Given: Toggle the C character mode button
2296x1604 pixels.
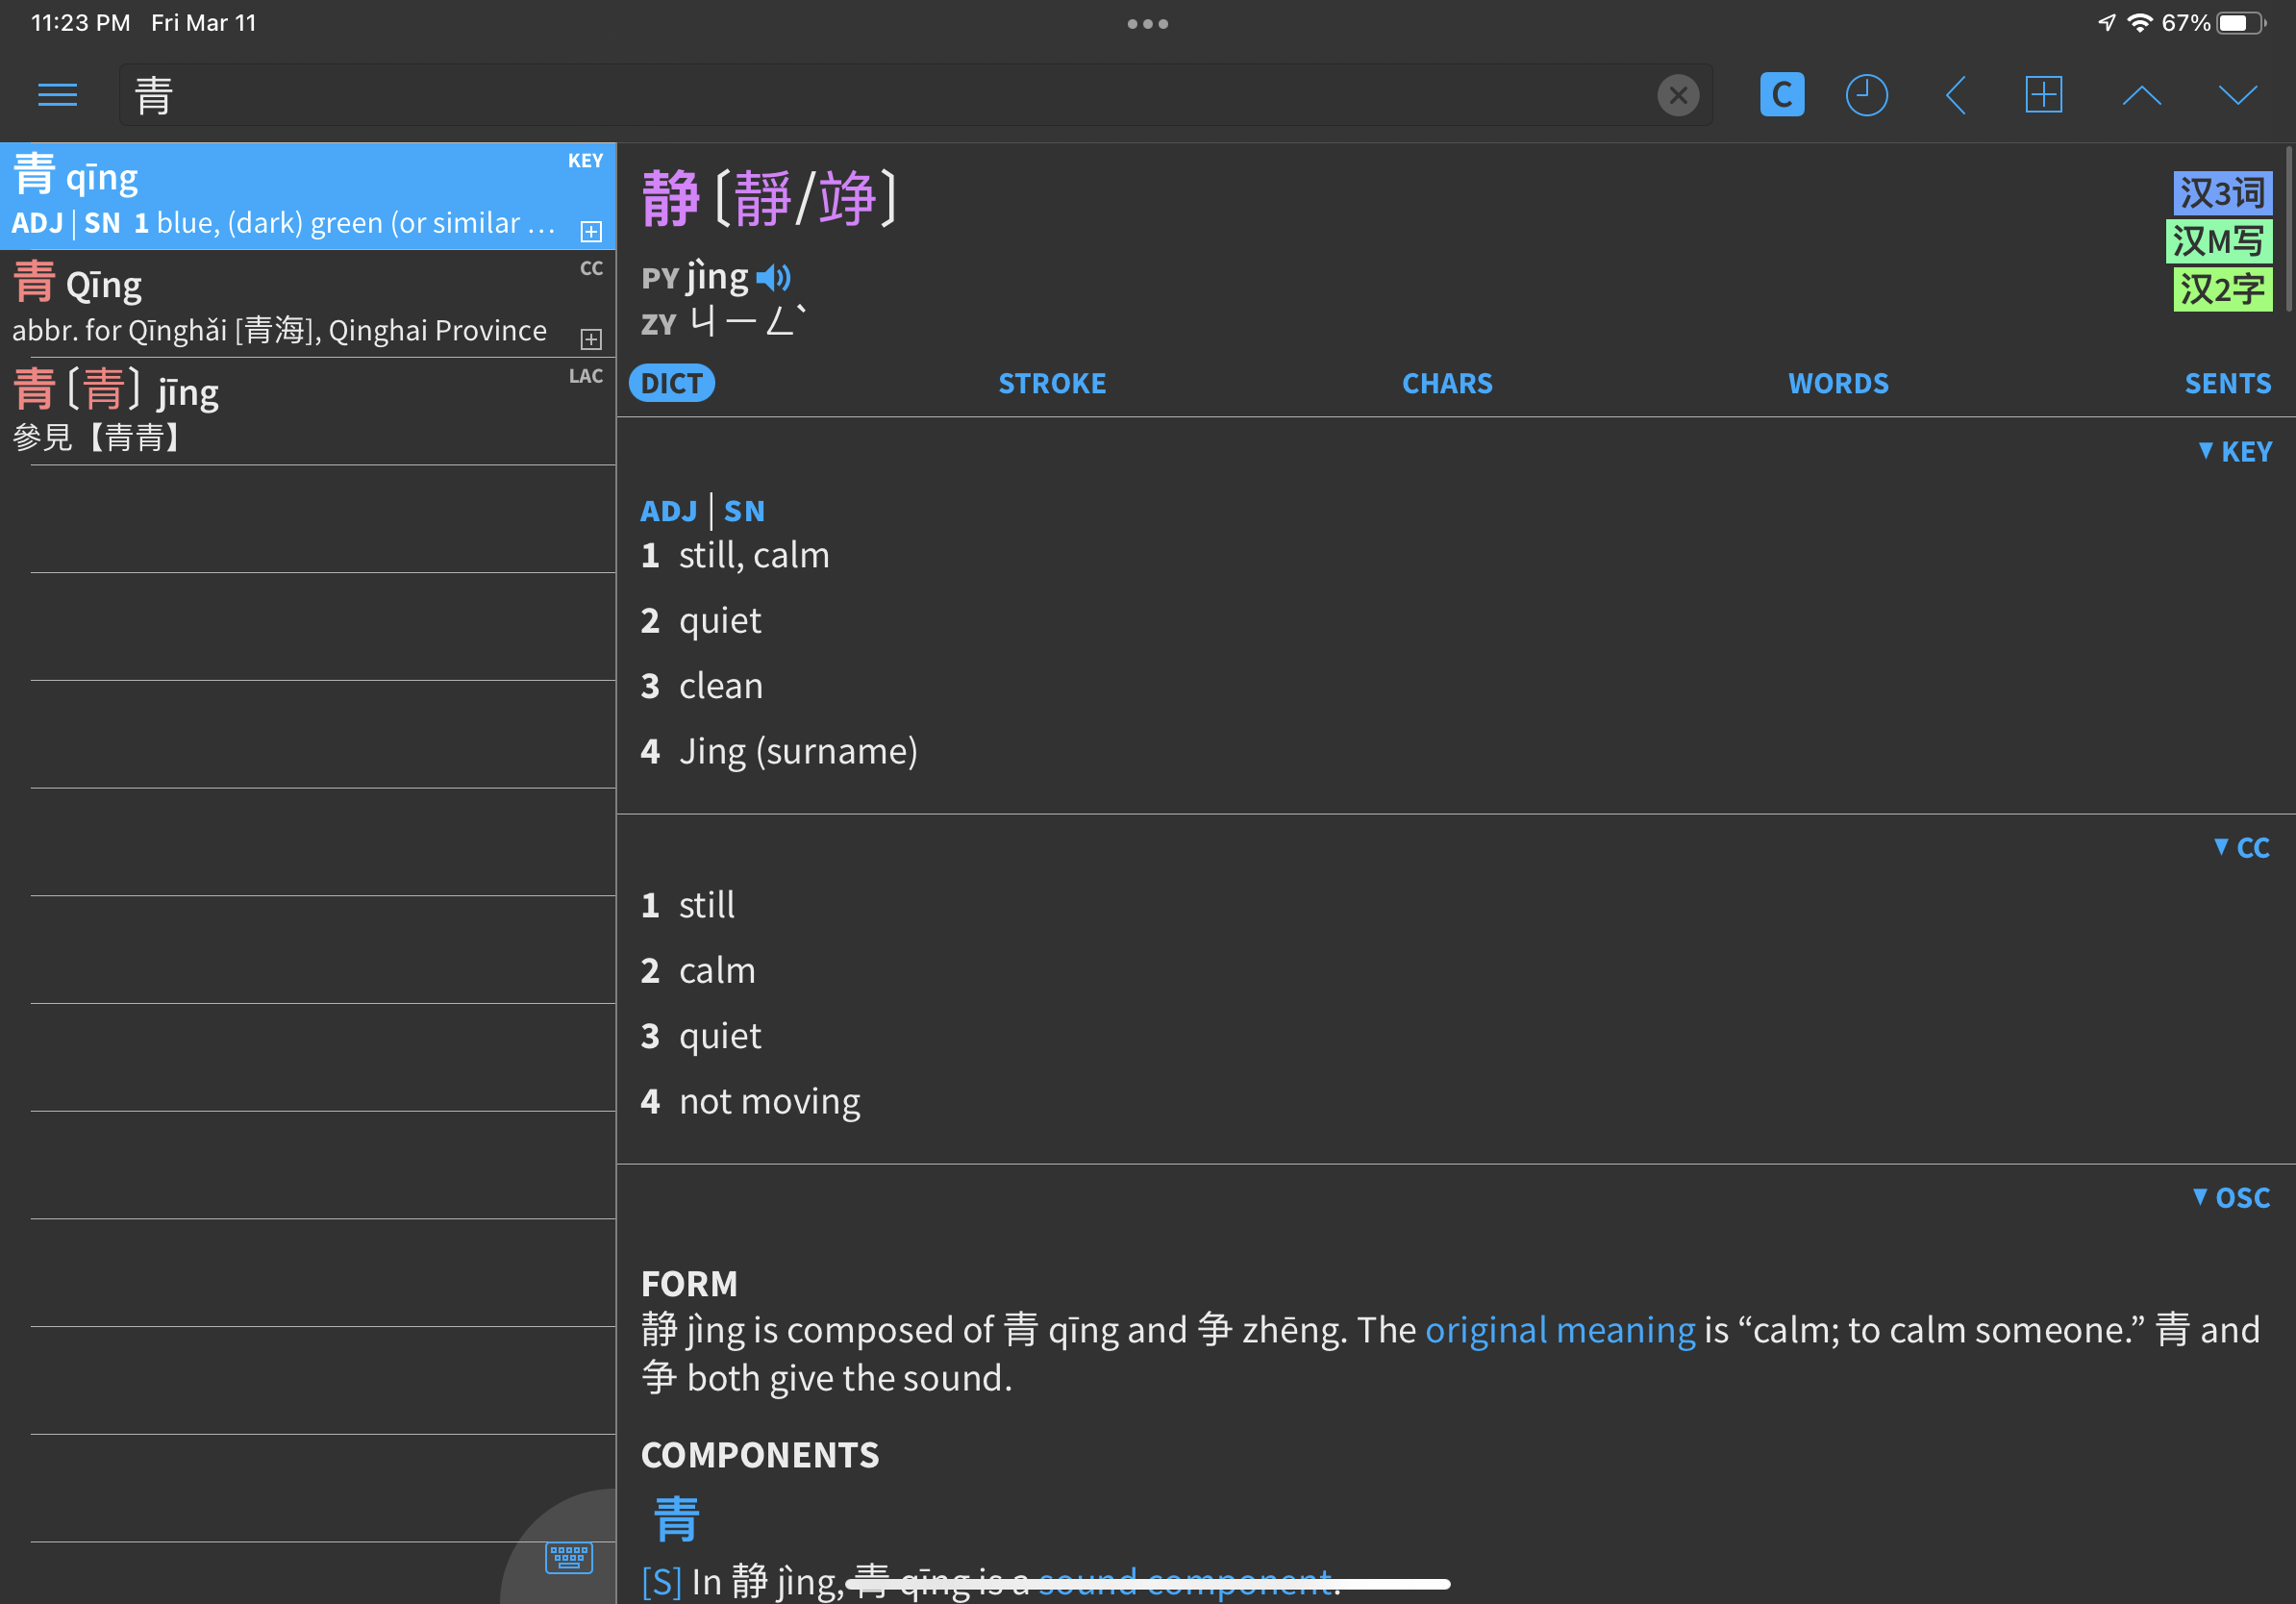Looking at the screenshot, I should pos(1782,95).
